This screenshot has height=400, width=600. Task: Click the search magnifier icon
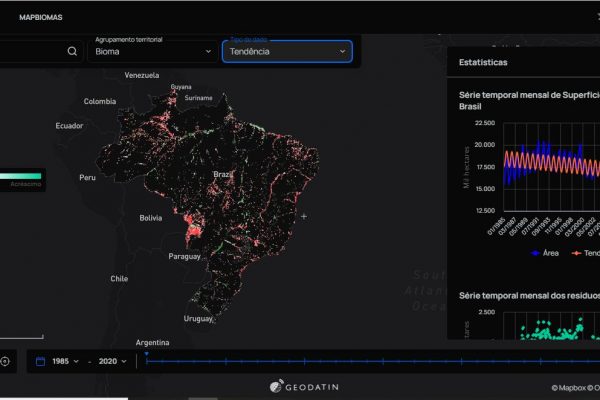73,51
